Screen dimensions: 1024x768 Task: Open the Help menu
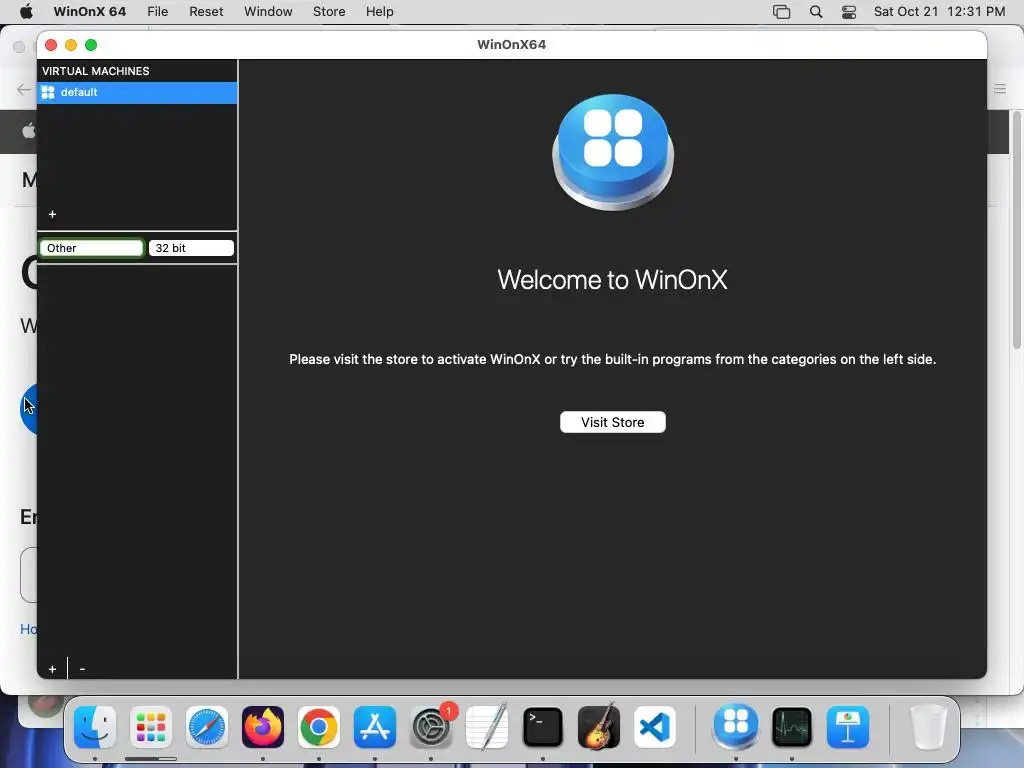coord(379,11)
